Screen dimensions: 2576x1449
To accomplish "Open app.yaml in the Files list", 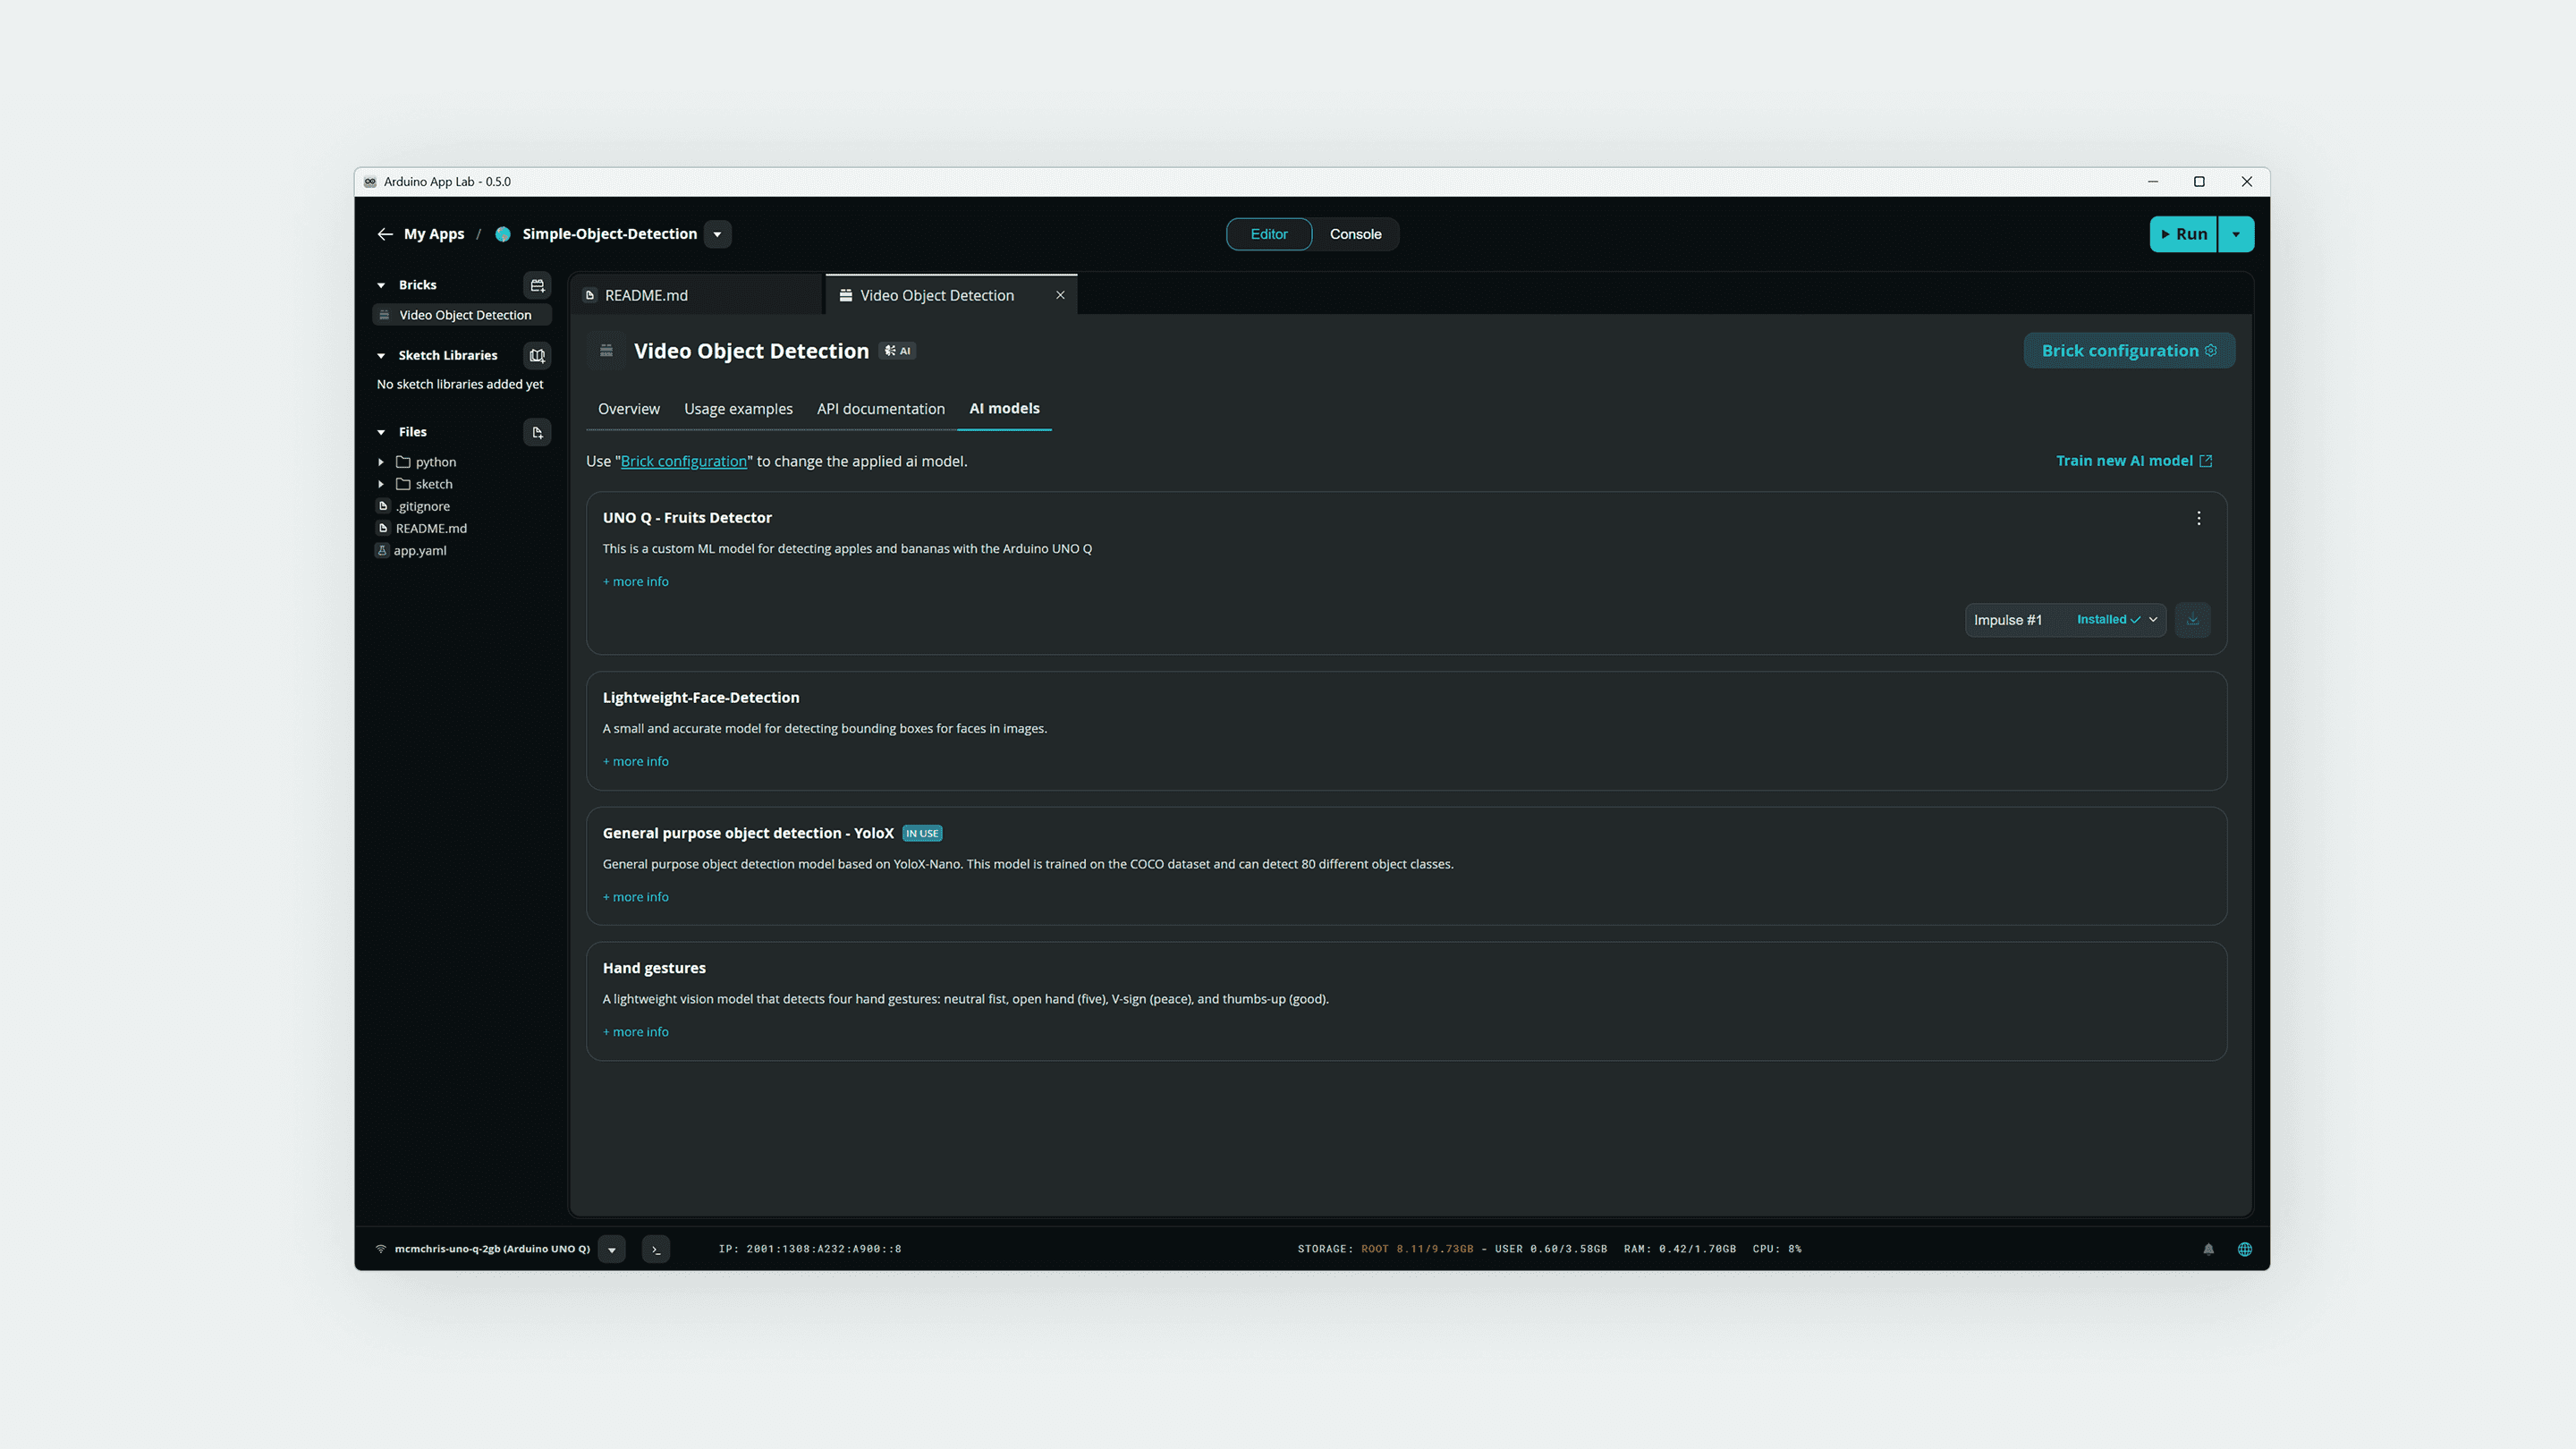I will 419,551.
